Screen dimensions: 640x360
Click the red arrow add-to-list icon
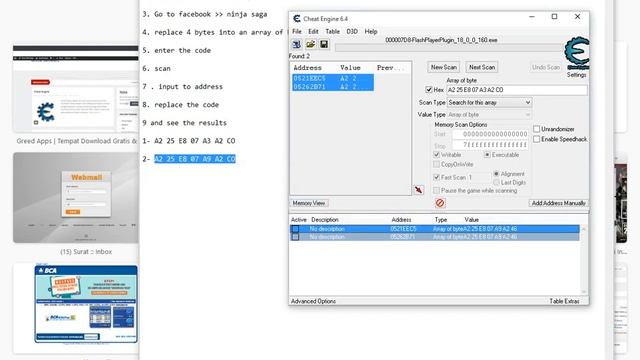coord(418,190)
